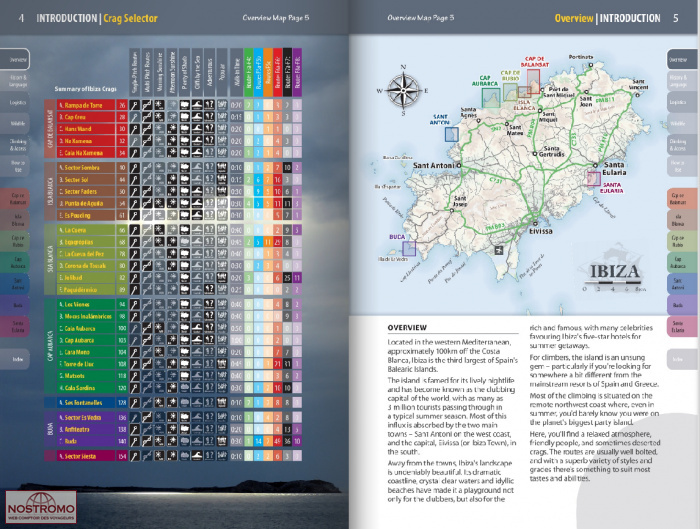
Task: Open Buda tab on right page
Action: pyautogui.click(x=682, y=305)
